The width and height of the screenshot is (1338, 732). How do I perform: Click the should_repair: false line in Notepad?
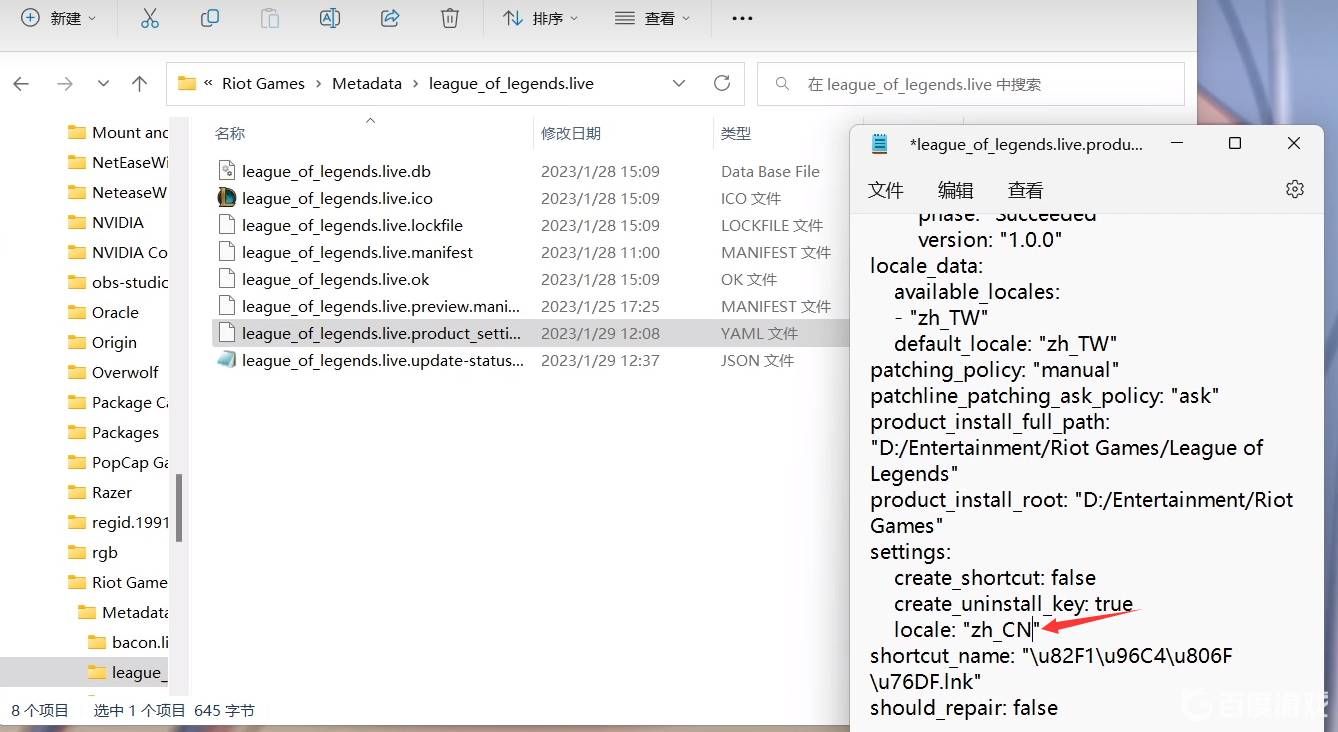[x=963, y=708]
